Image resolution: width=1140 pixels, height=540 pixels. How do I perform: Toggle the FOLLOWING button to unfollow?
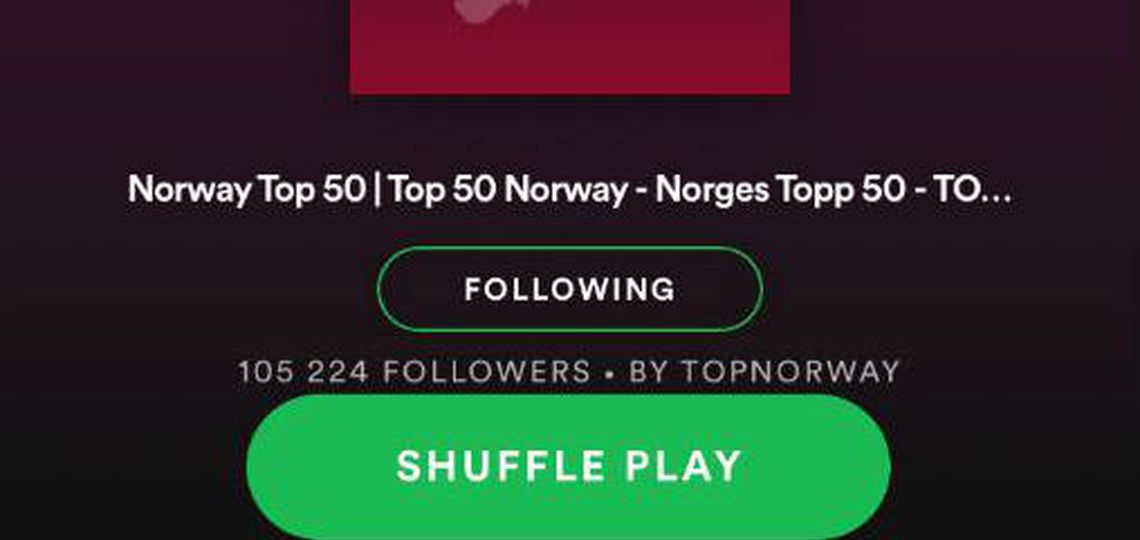[x=570, y=289]
